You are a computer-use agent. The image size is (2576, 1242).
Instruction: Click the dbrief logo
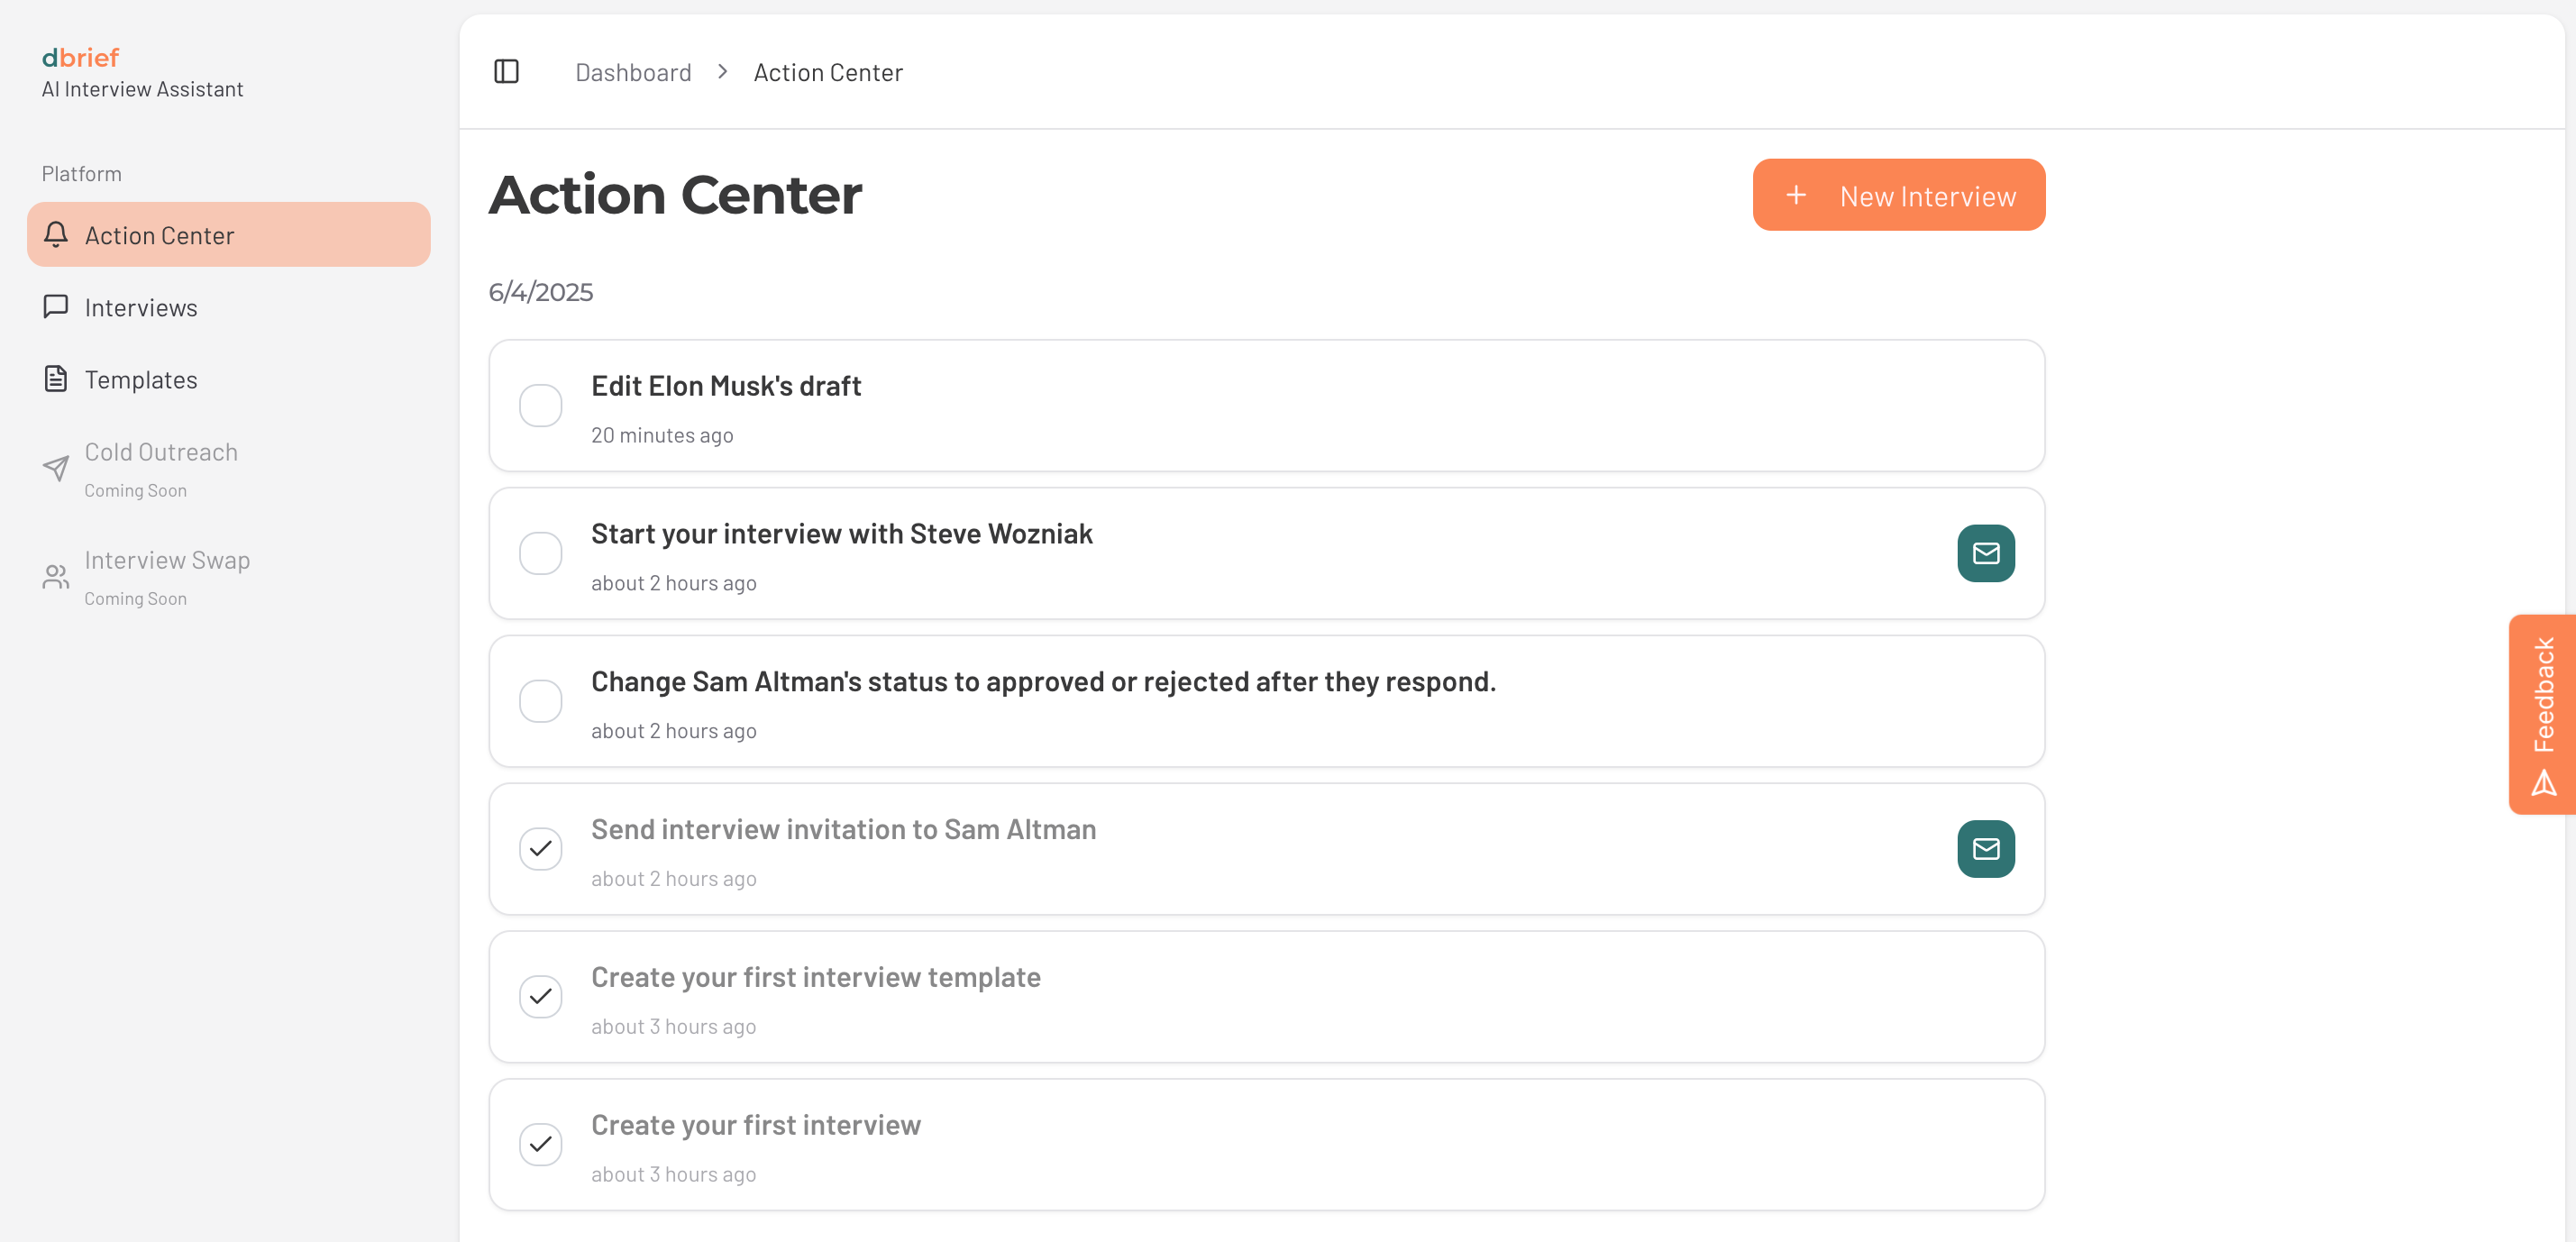(x=80, y=57)
